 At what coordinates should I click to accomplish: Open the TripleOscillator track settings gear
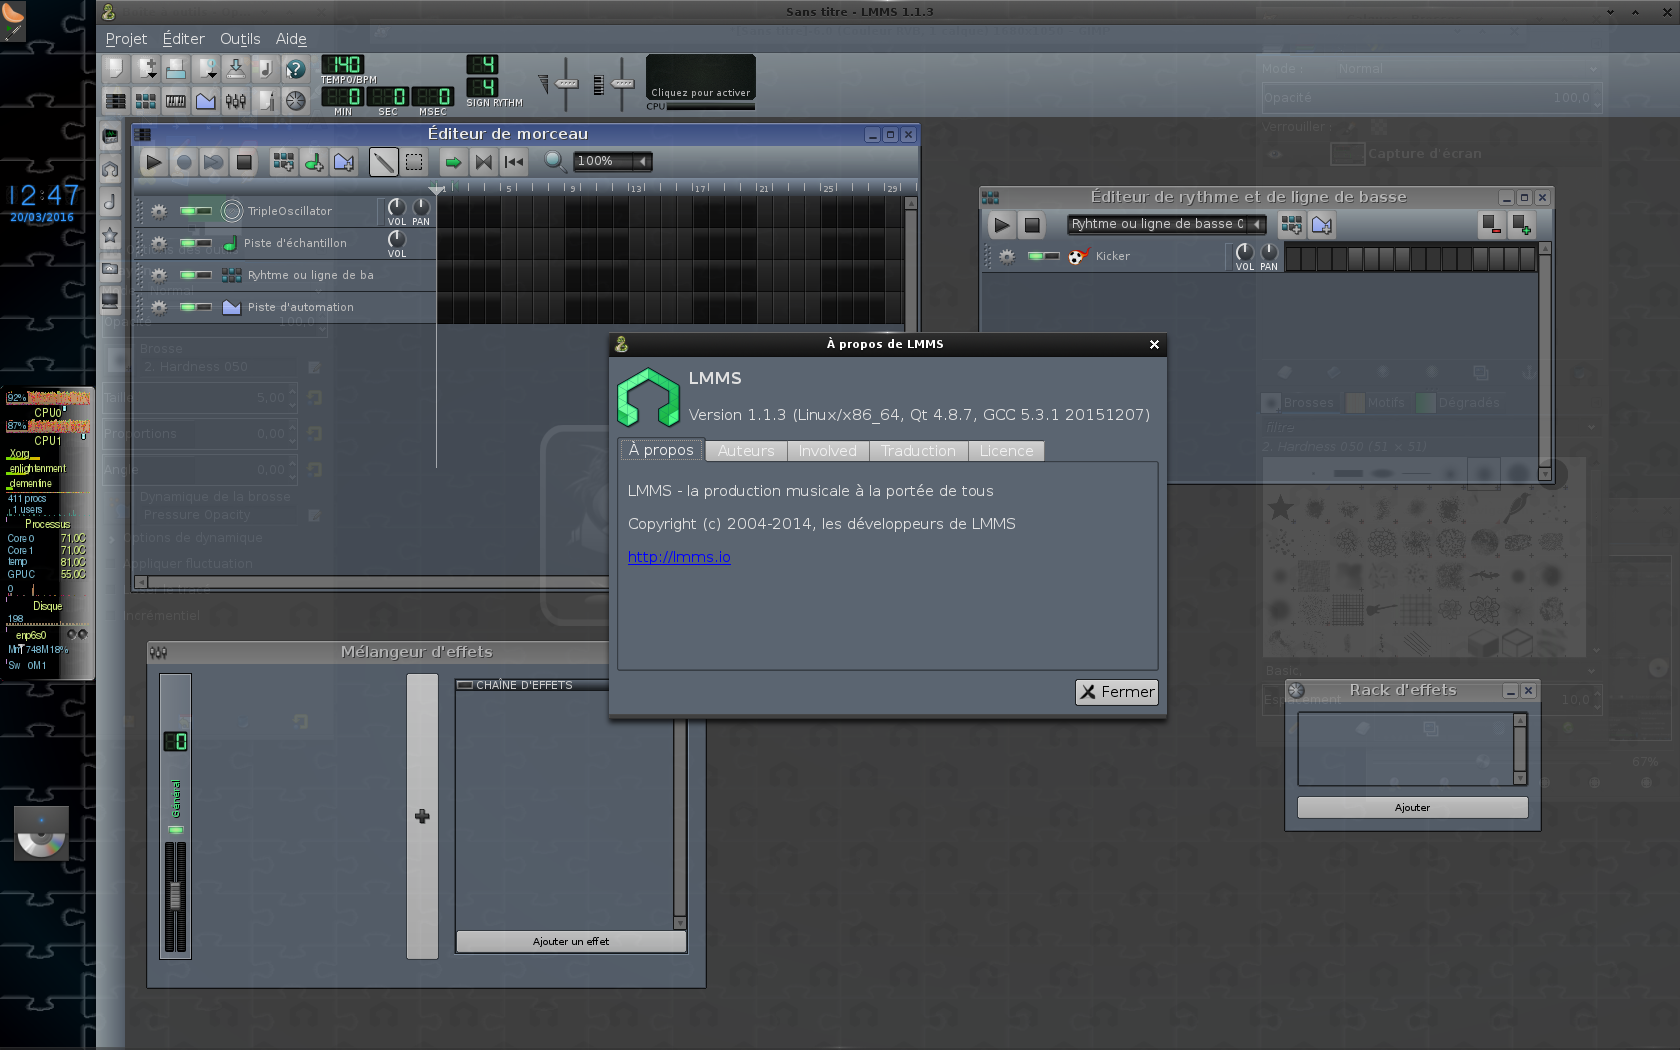(x=159, y=211)
